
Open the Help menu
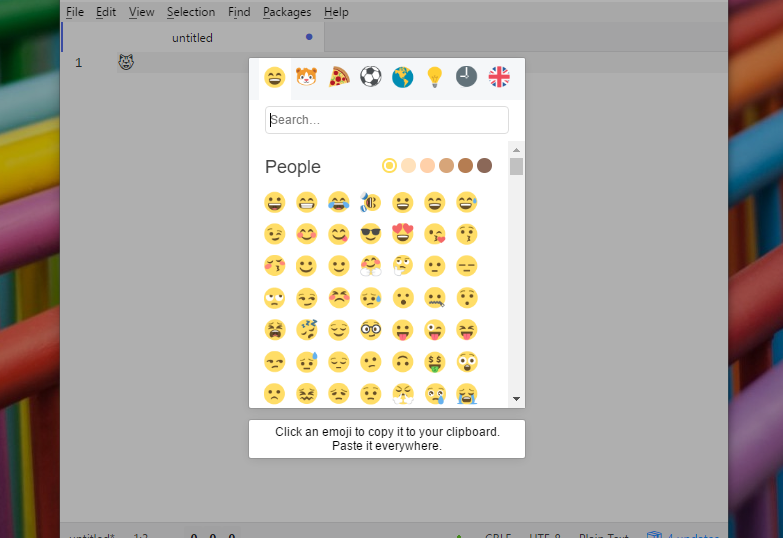click(336, 12)
